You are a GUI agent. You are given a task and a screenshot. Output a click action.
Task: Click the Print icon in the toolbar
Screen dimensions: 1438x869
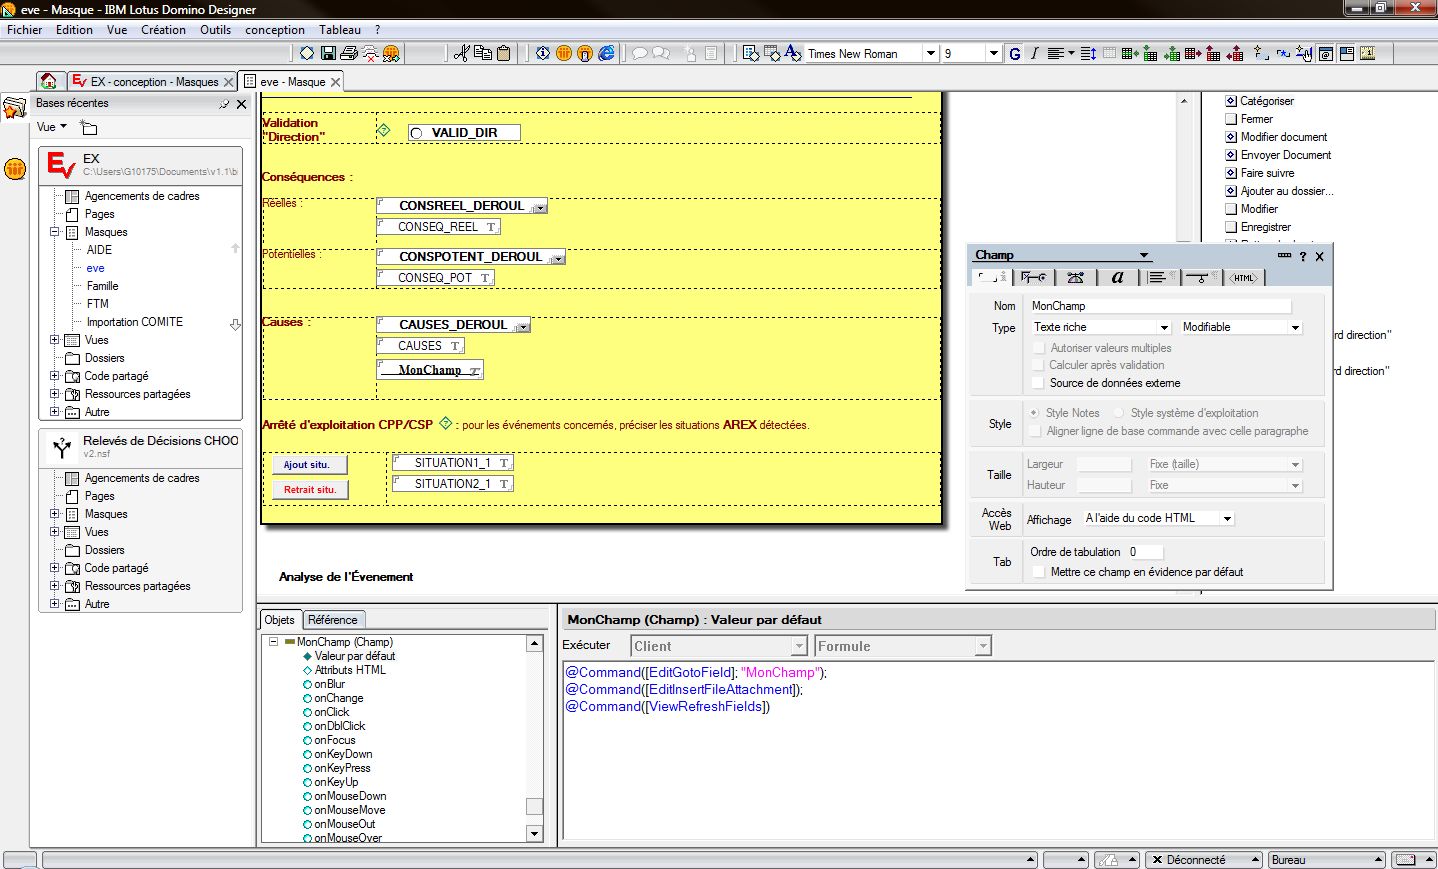348,53
